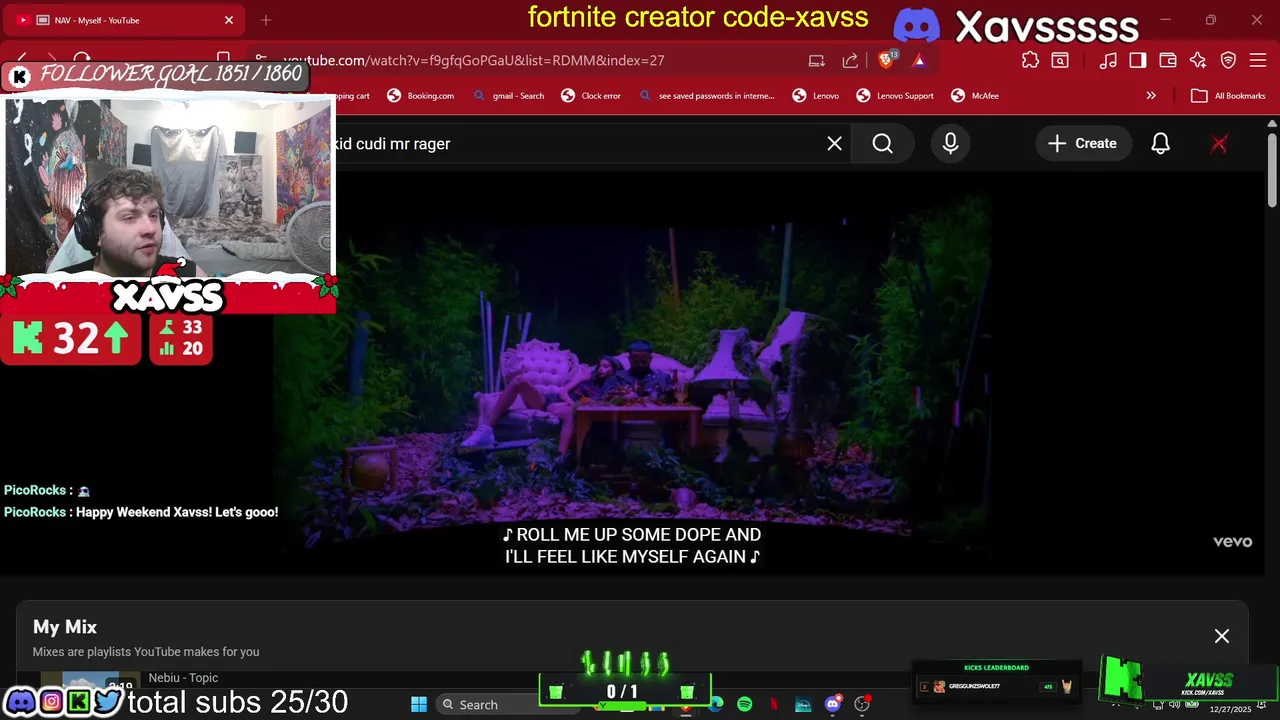Open Leo AI sparkle icon

point(1198,60)
